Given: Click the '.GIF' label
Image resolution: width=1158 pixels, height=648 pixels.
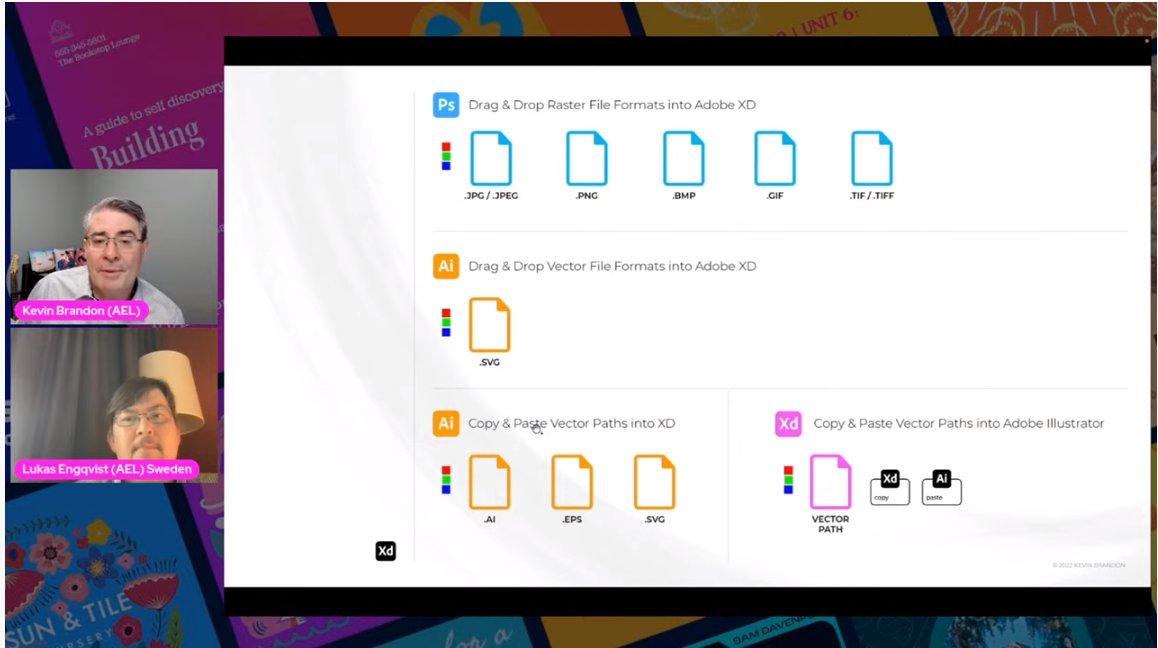Looking at the screenshot, I should 775,196.
